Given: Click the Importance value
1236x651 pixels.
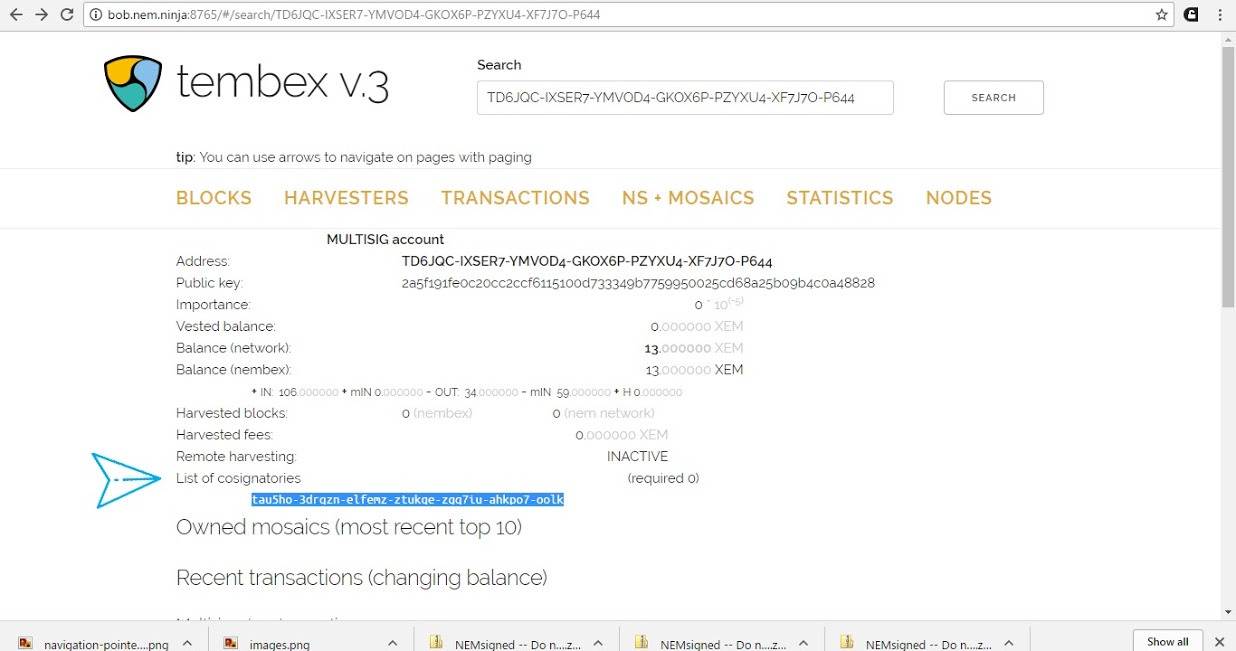Looking at the screenshot, I should point(719,304).
